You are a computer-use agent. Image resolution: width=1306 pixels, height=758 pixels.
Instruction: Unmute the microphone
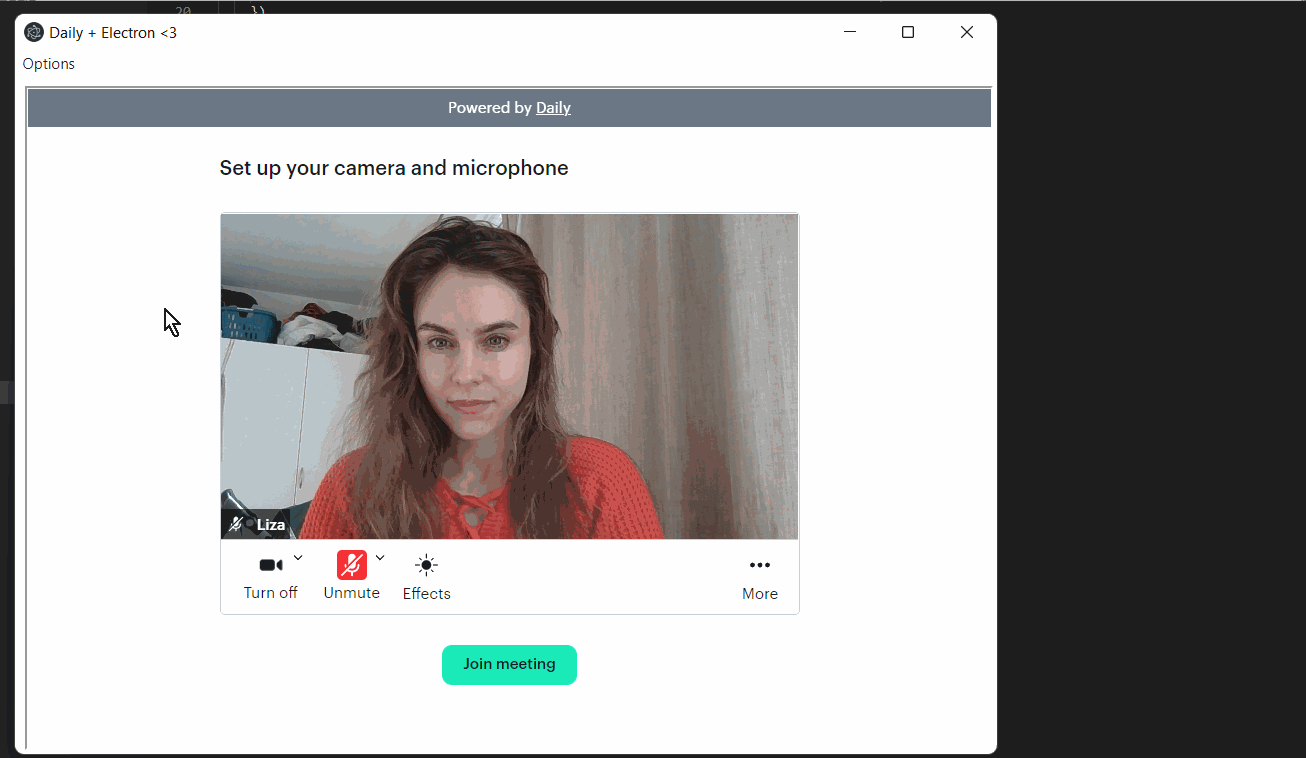click(351, 592)
